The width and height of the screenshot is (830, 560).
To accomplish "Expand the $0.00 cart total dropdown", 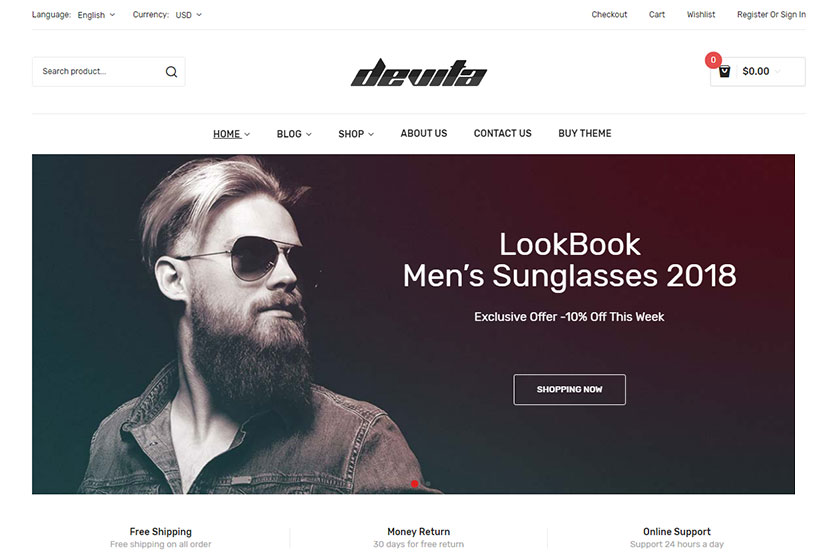I will tap(761, 71).
